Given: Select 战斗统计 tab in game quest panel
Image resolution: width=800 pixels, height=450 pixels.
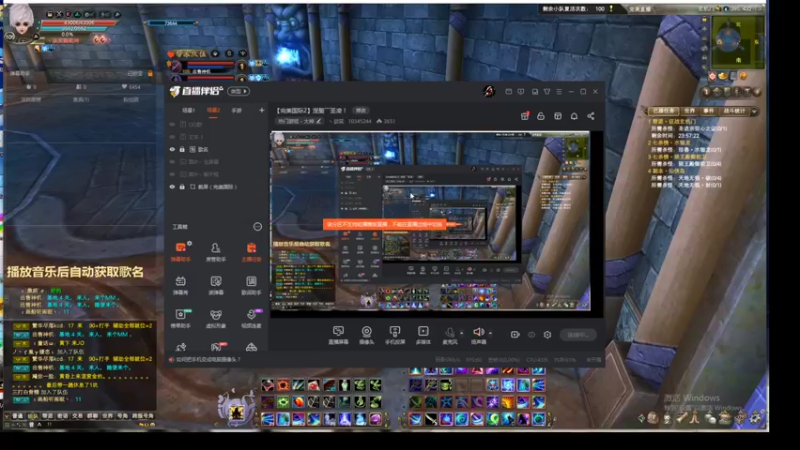Looking at the screenshot, I should pyautogui.click(x=734, y=111).
